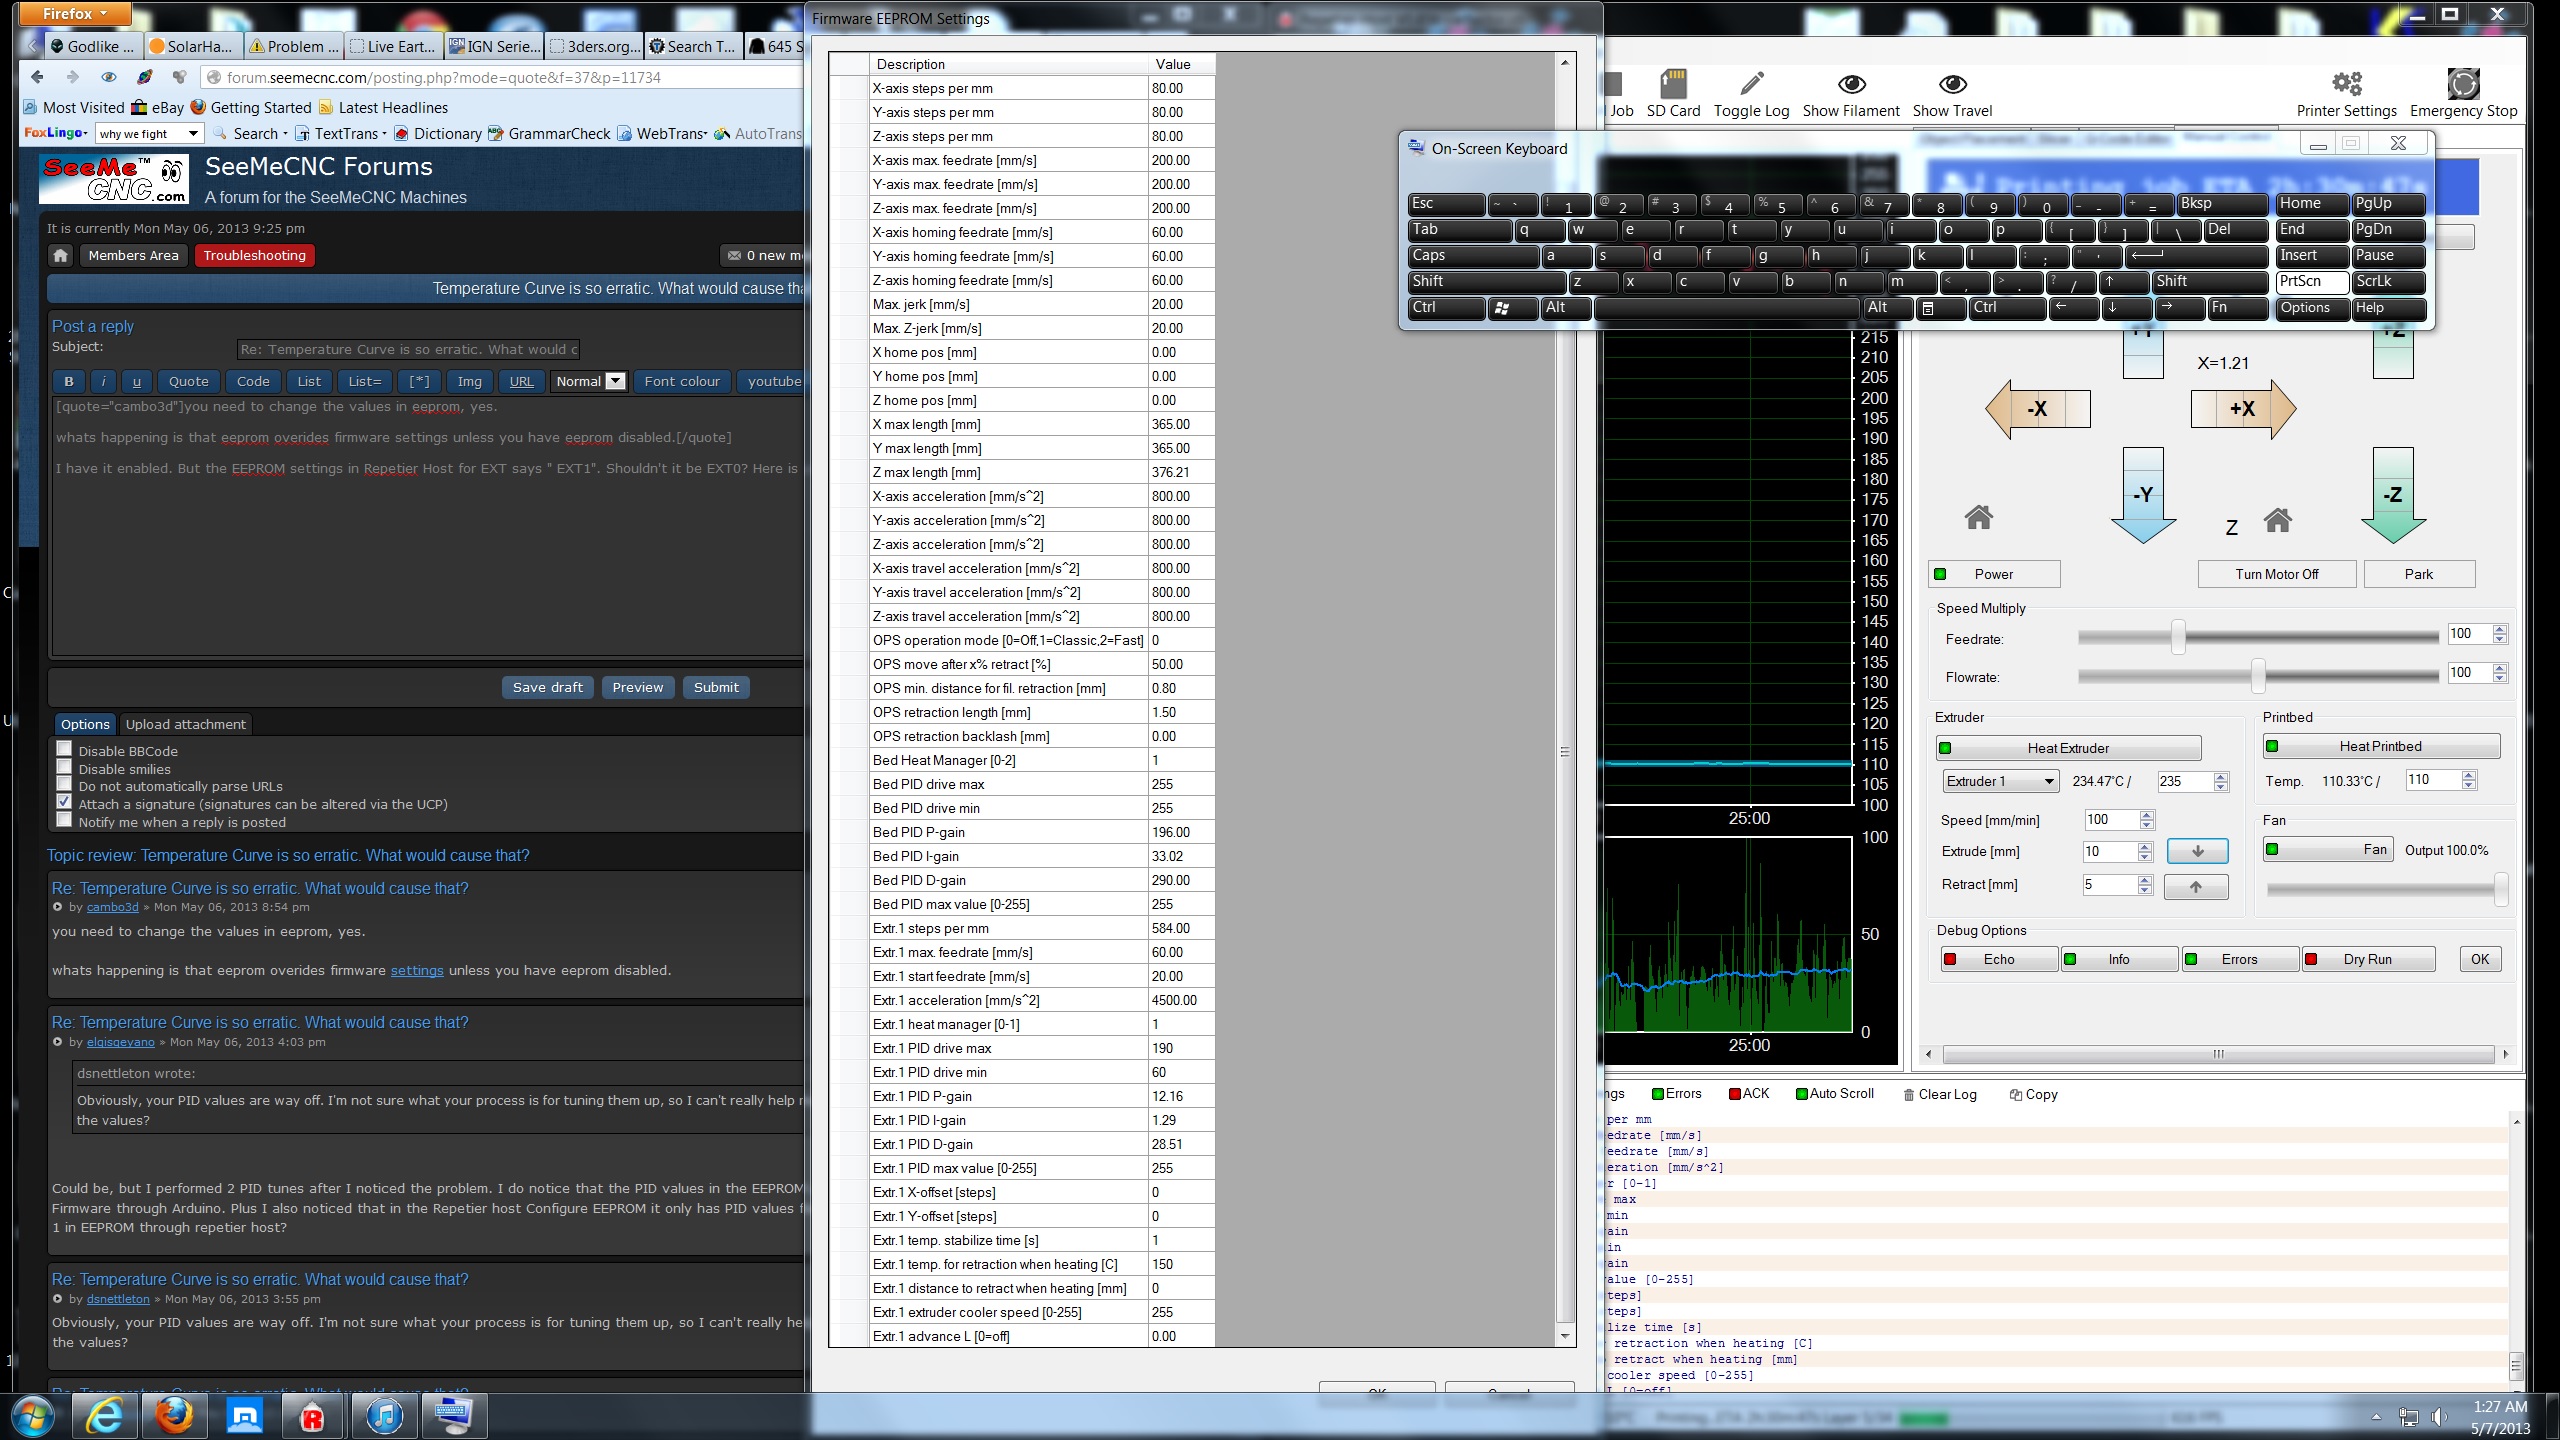Screen dimensions: 2560x1440
Task: Click the Show Travel eye icon
Action: [x=1952, y=84]
